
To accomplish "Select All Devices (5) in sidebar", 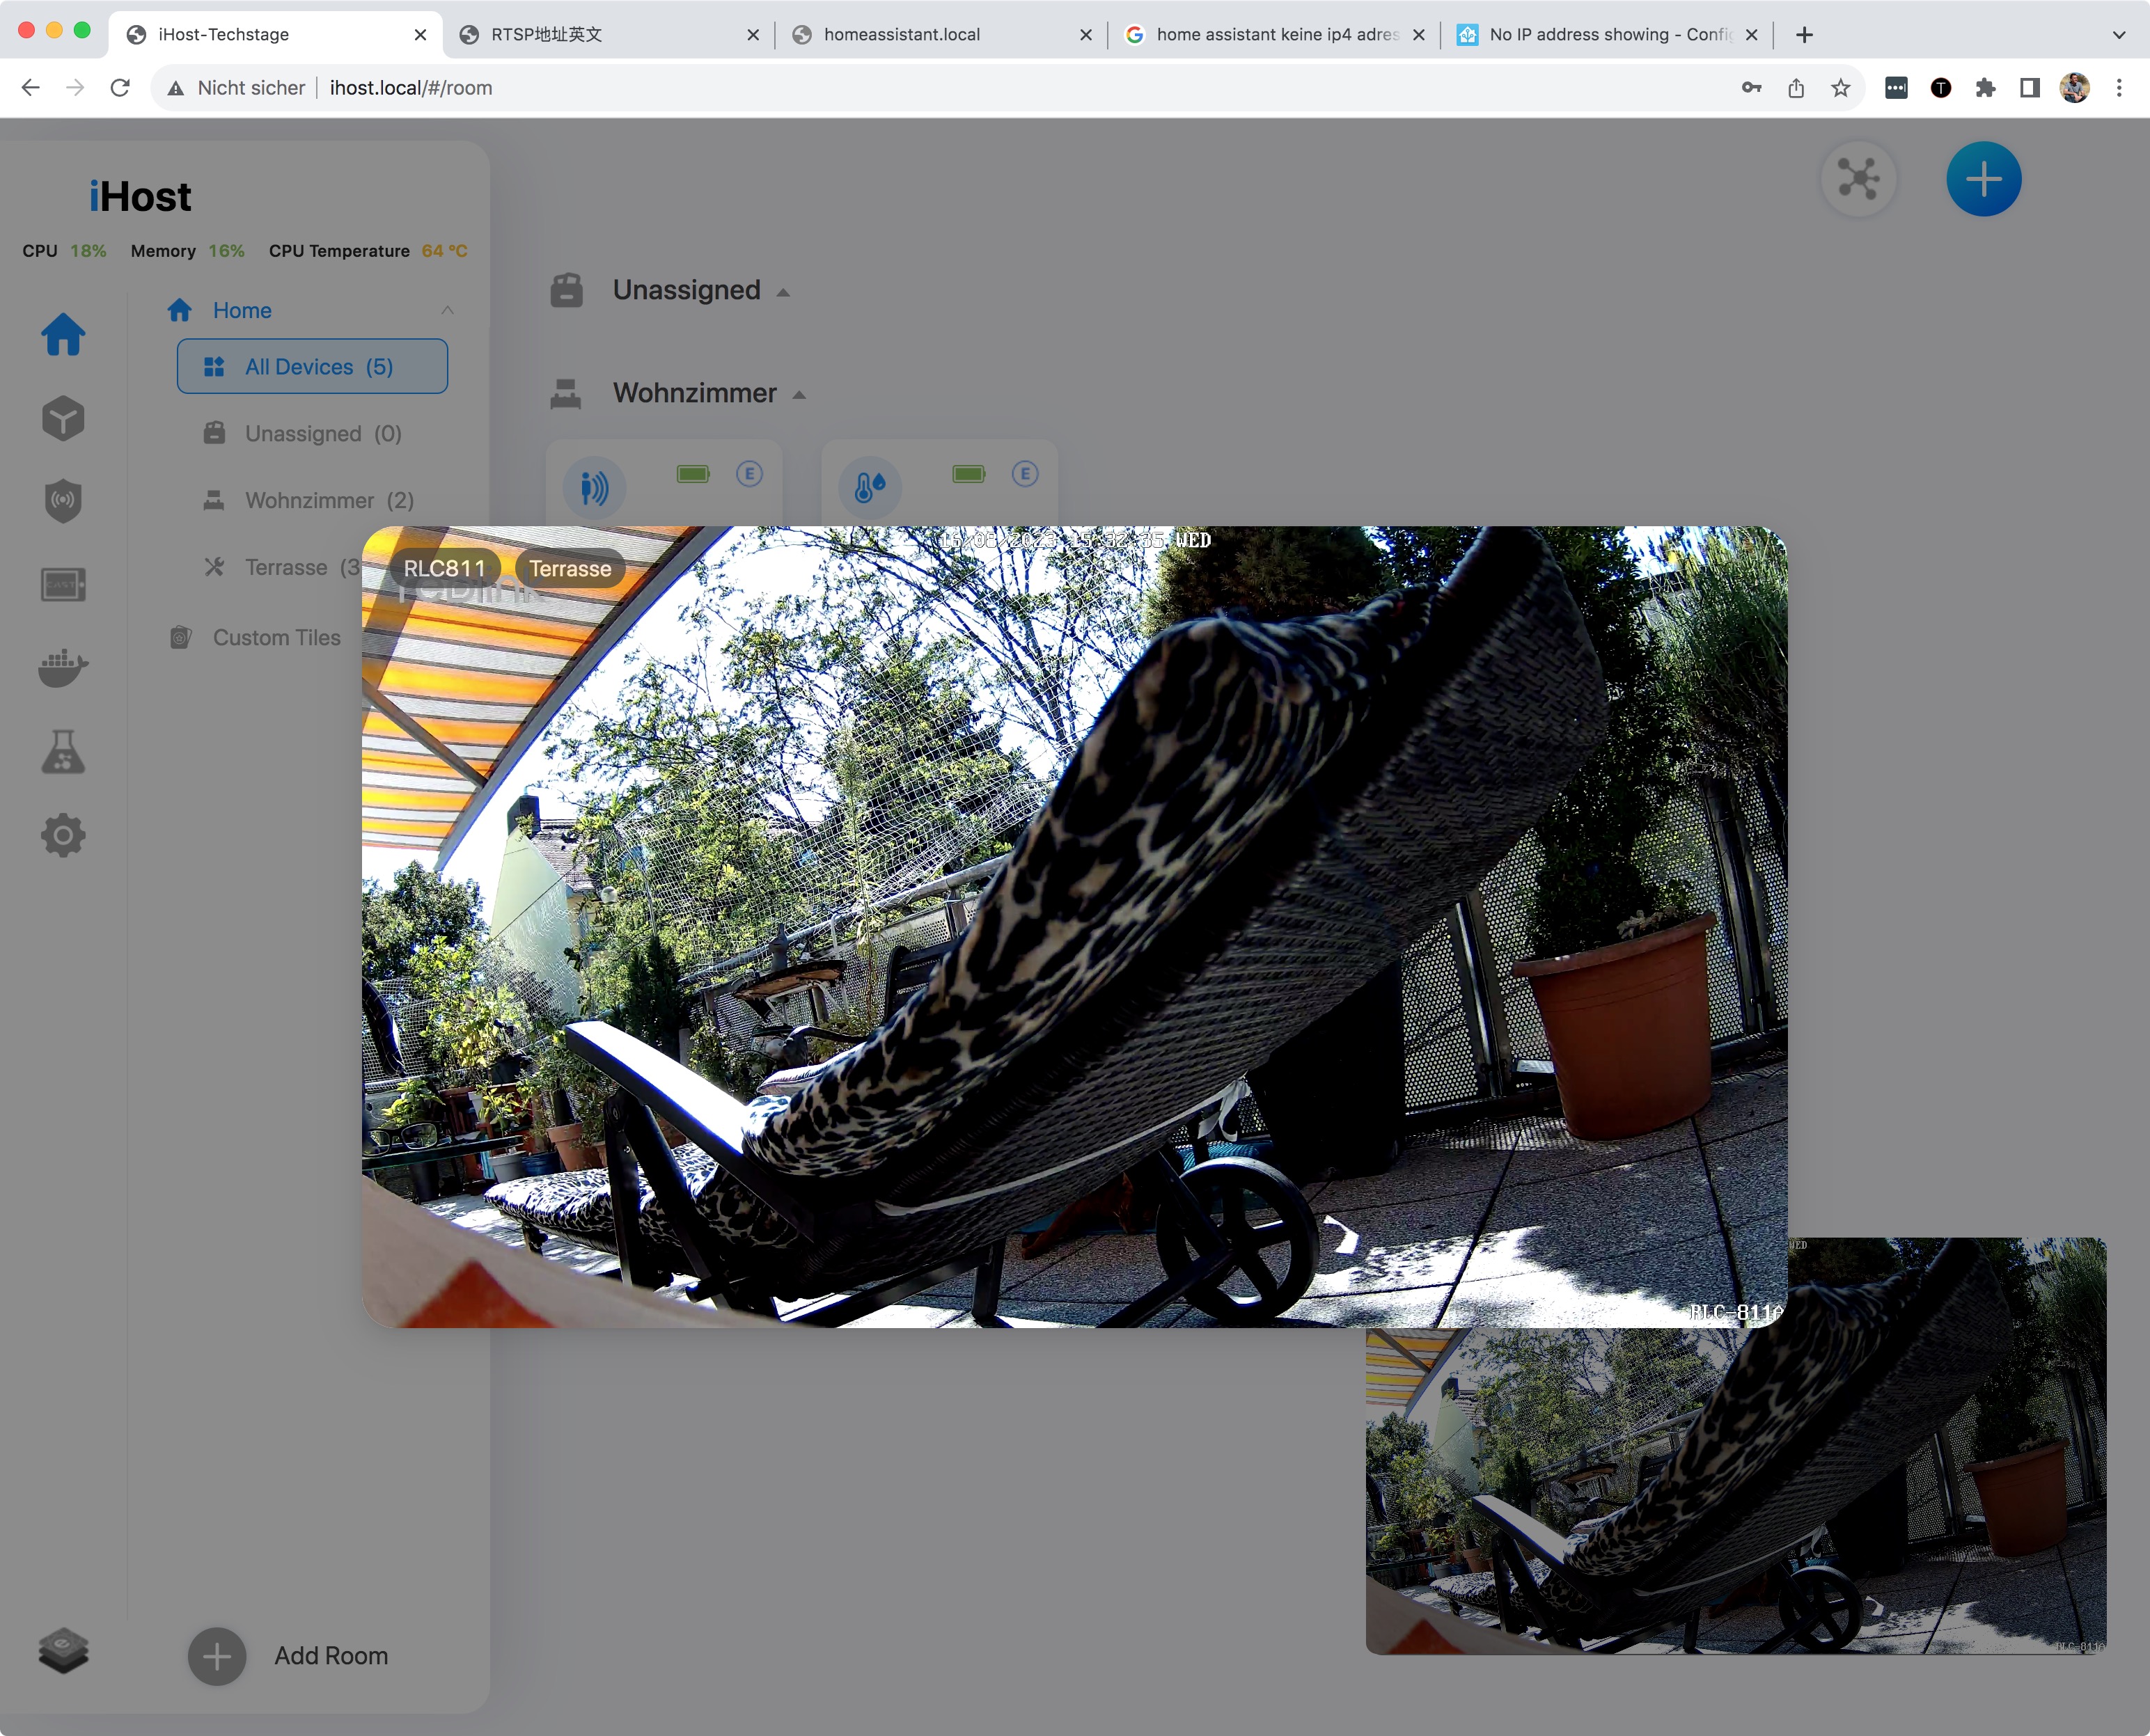I will click(x=312, y=367).
